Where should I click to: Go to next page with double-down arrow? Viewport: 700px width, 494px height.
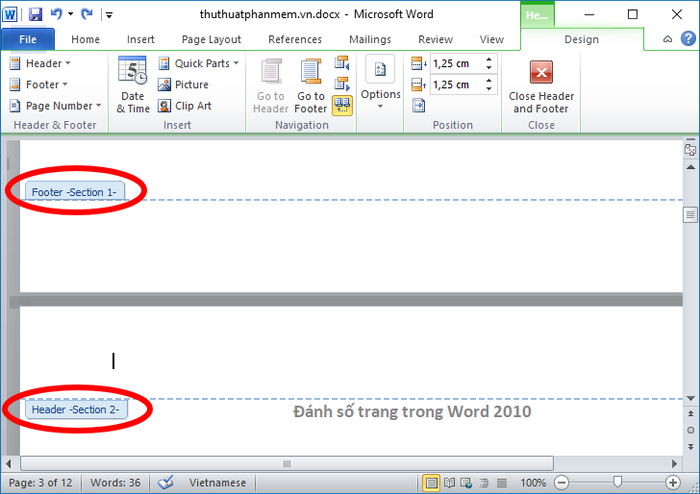pyautogui.click(x=691, y=446)
